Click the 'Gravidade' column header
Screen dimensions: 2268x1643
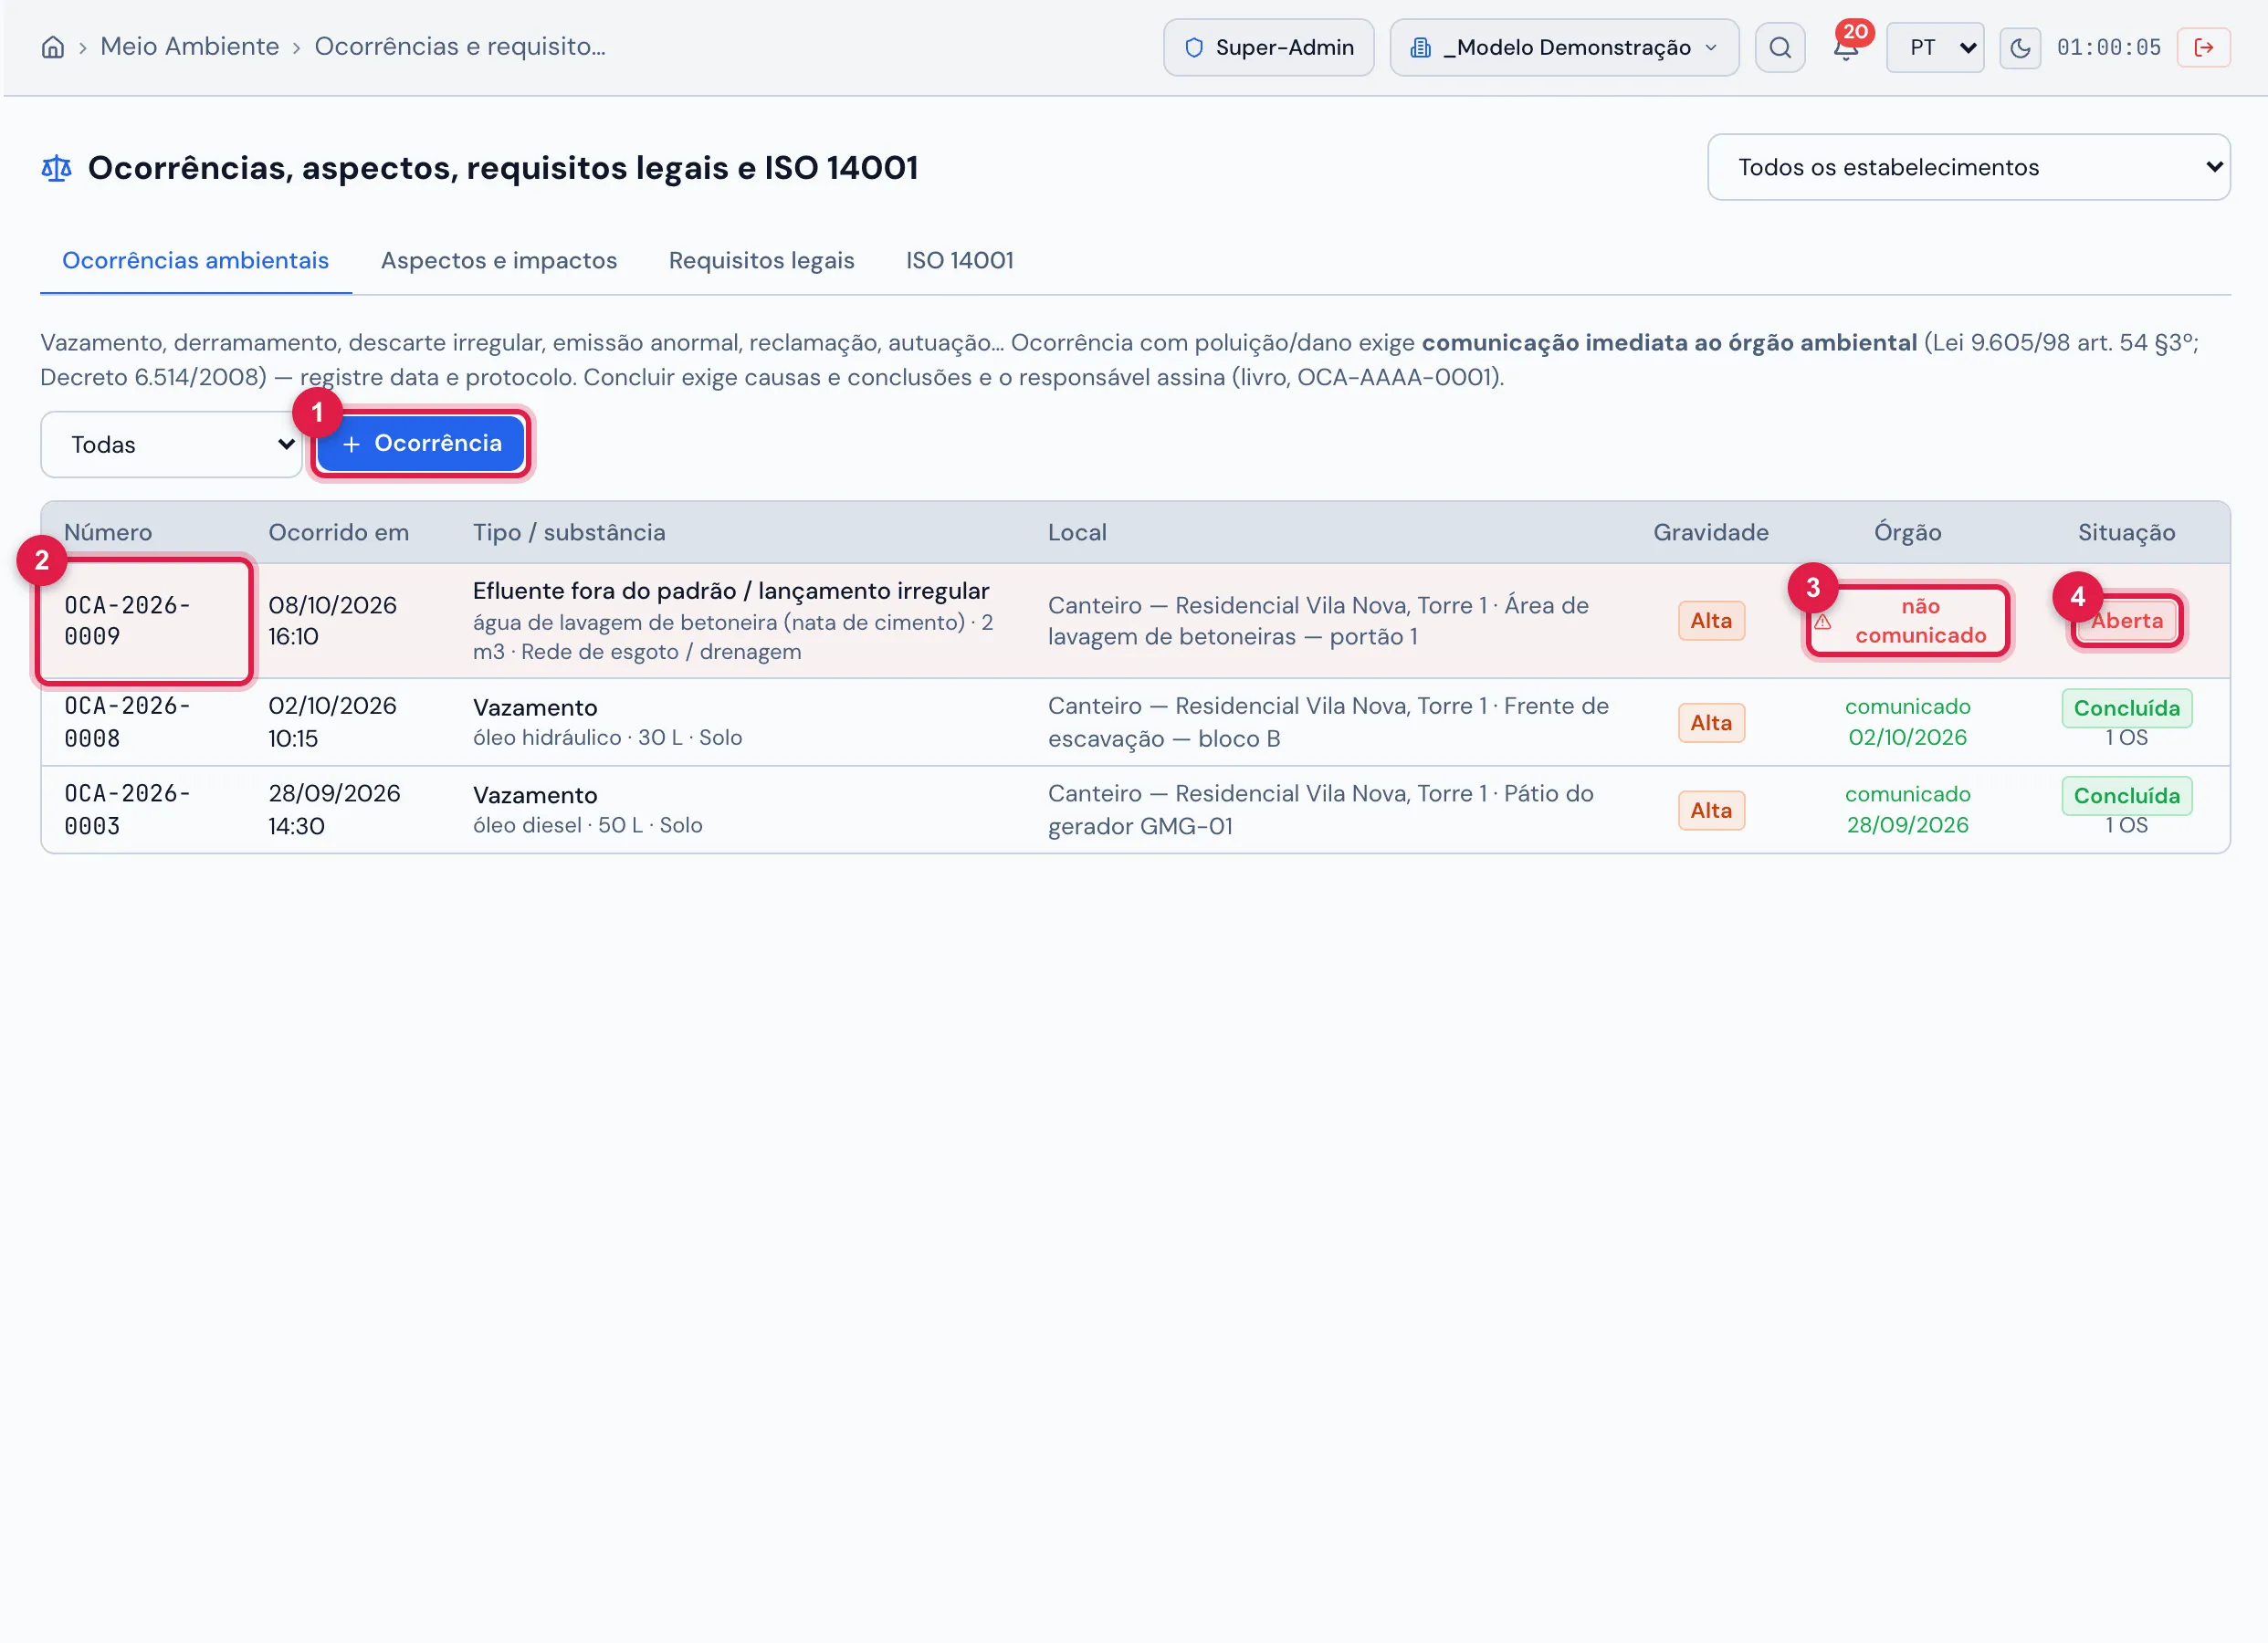click(1710, 532)
